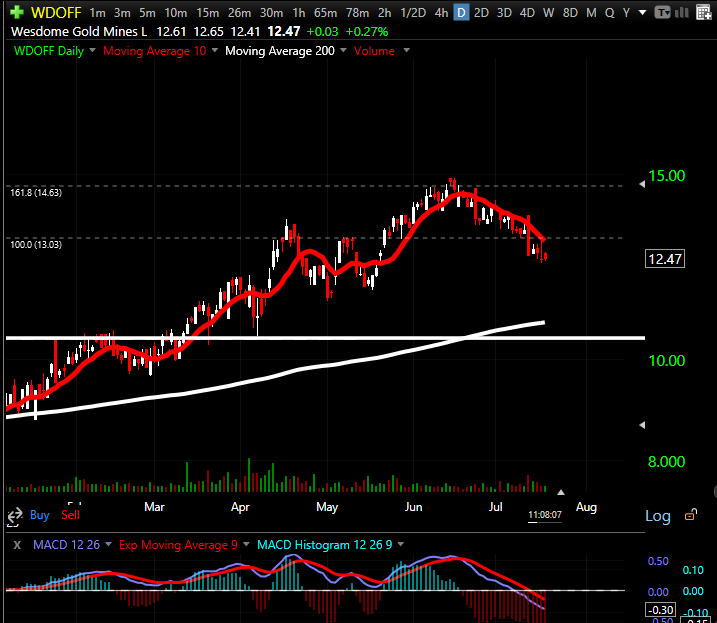Open the MACD 12 26 dropdown arrow

[108, 544]
